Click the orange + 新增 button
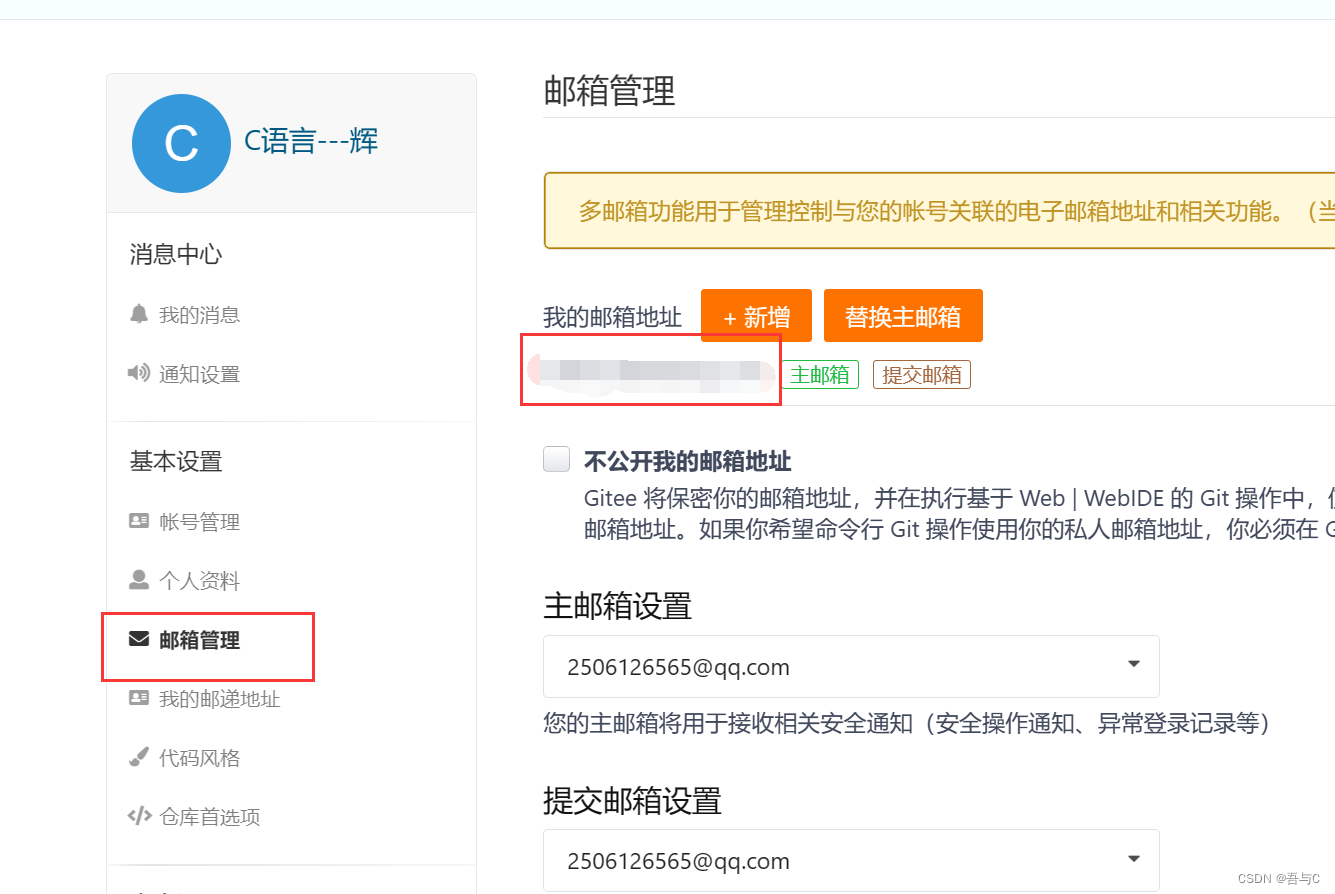The image size is (1335, 894). 756,316
